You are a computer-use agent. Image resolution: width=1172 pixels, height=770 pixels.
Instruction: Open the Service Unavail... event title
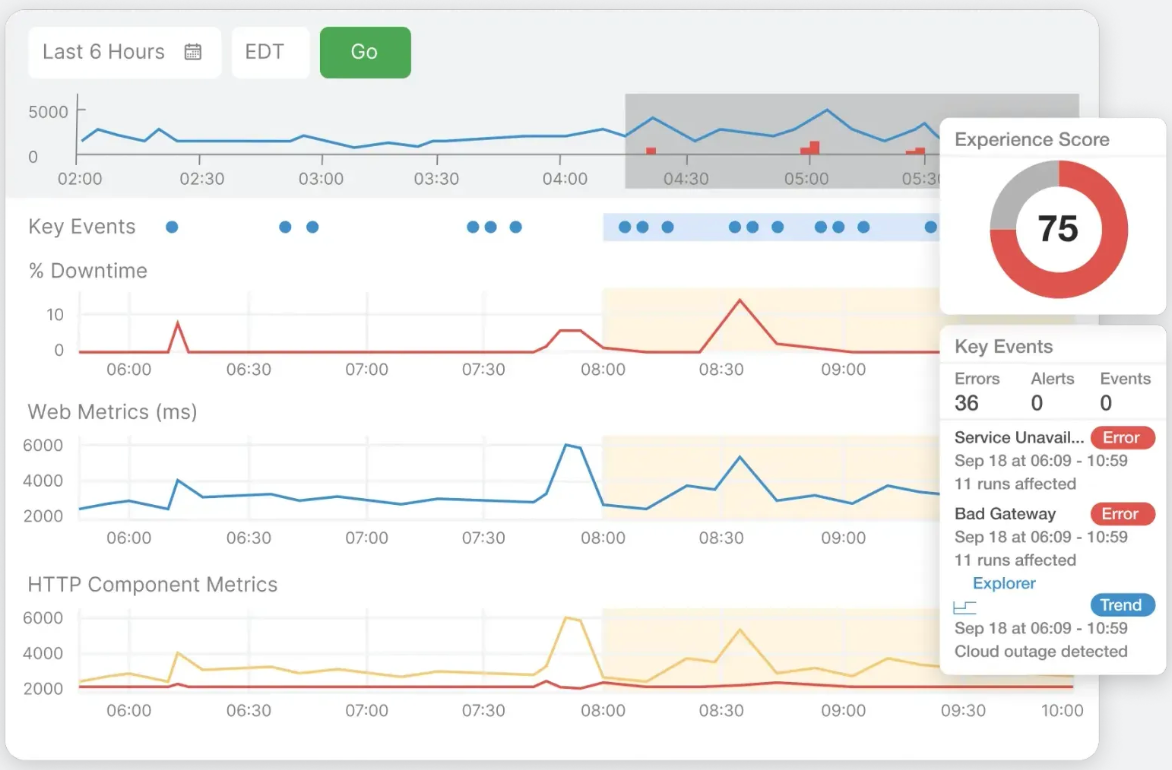(x=1019, y=437)
